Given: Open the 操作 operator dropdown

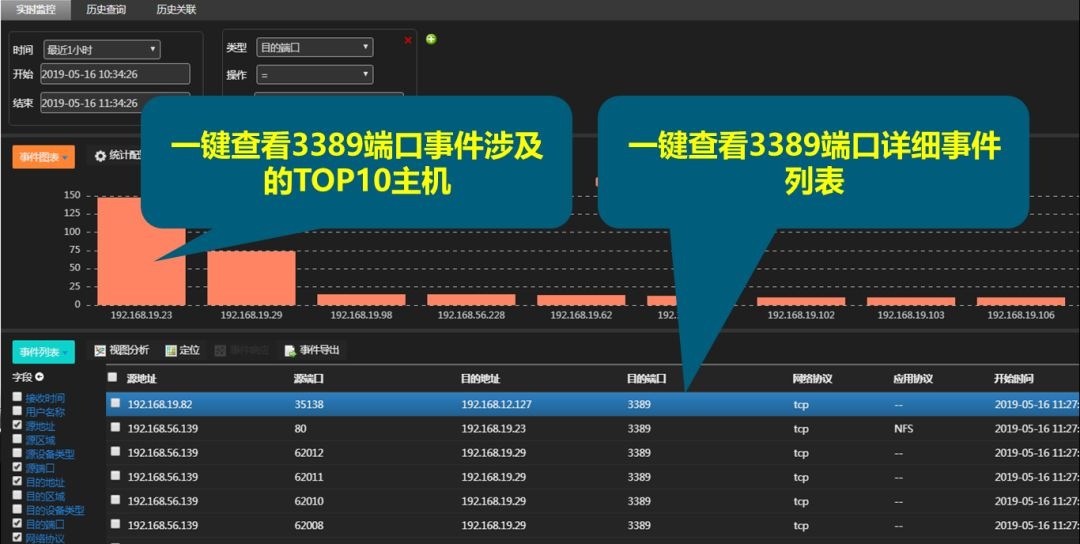Looking at the screenshot, I should [313, 75].
